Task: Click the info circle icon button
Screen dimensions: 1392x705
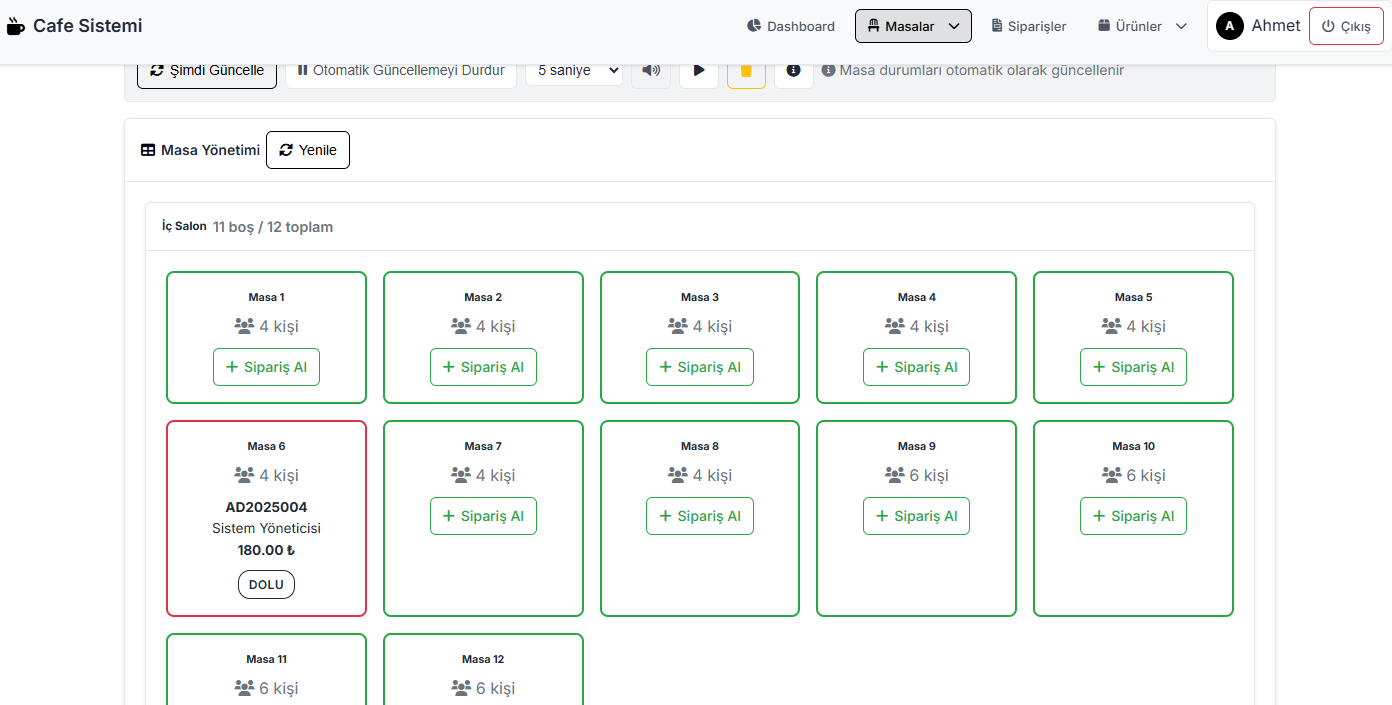Action: pos(793,70)
